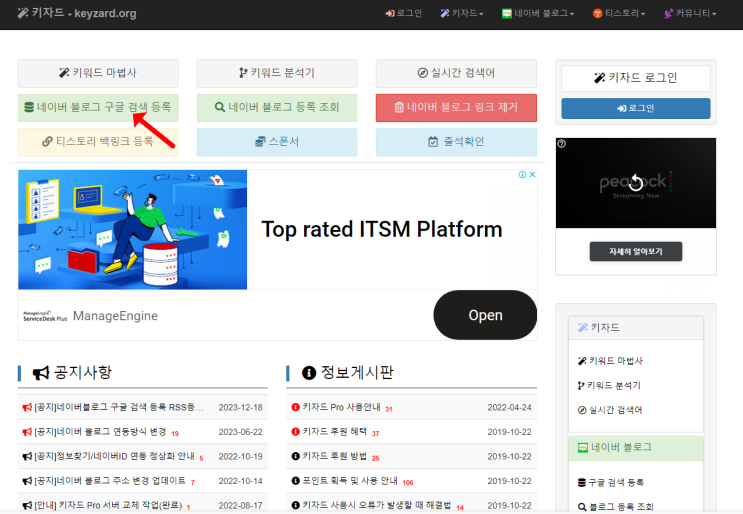Click the link chain icon on 백링크 등록
The width and height of the screenshot is (743, 514).
(47, 142)
